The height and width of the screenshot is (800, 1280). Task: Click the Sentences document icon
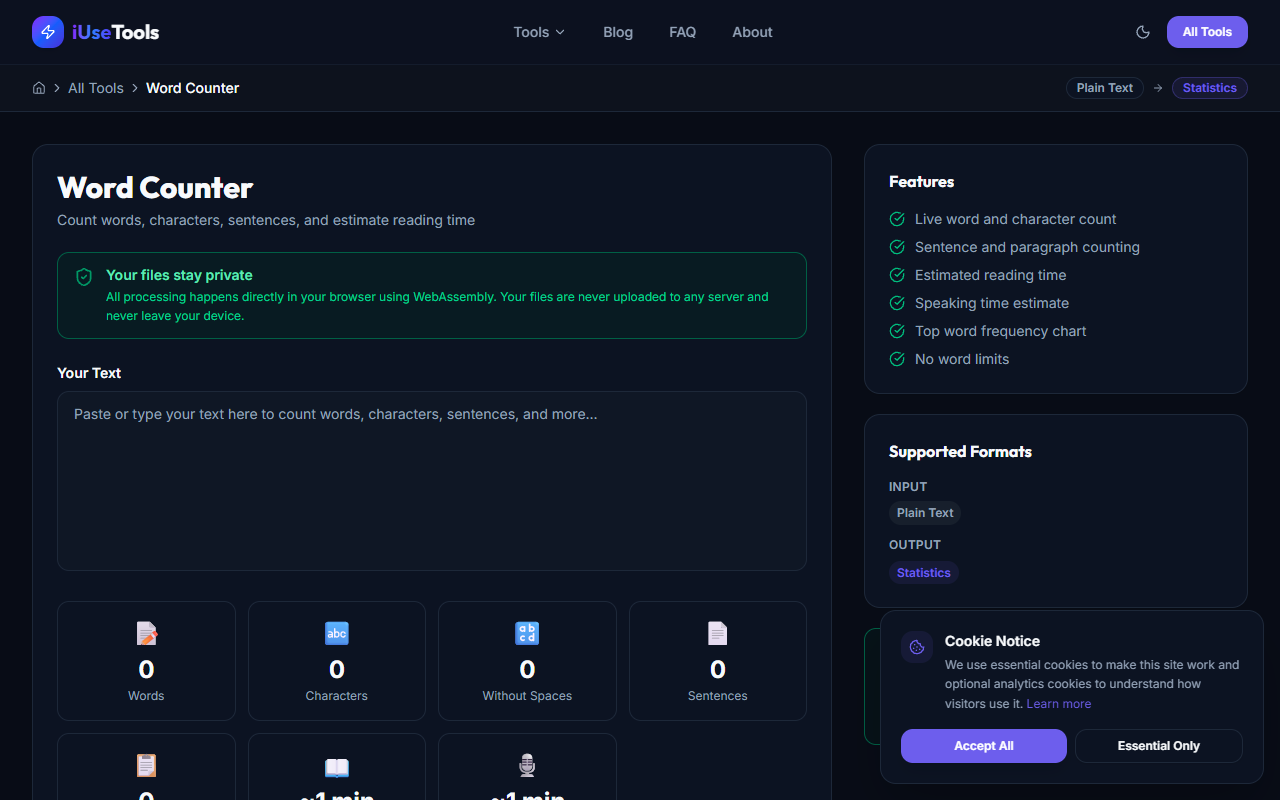717,633
